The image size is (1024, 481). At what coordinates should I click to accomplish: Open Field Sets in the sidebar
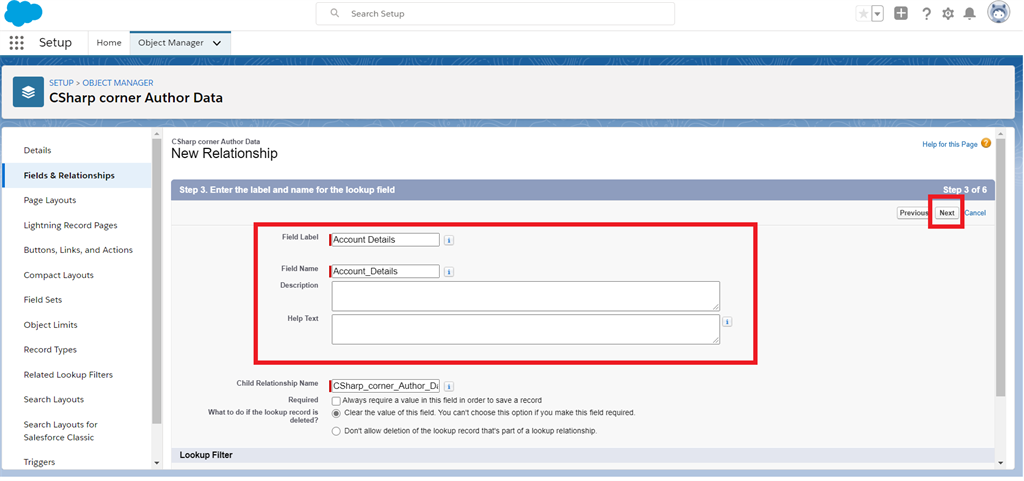tap(42, 300)
